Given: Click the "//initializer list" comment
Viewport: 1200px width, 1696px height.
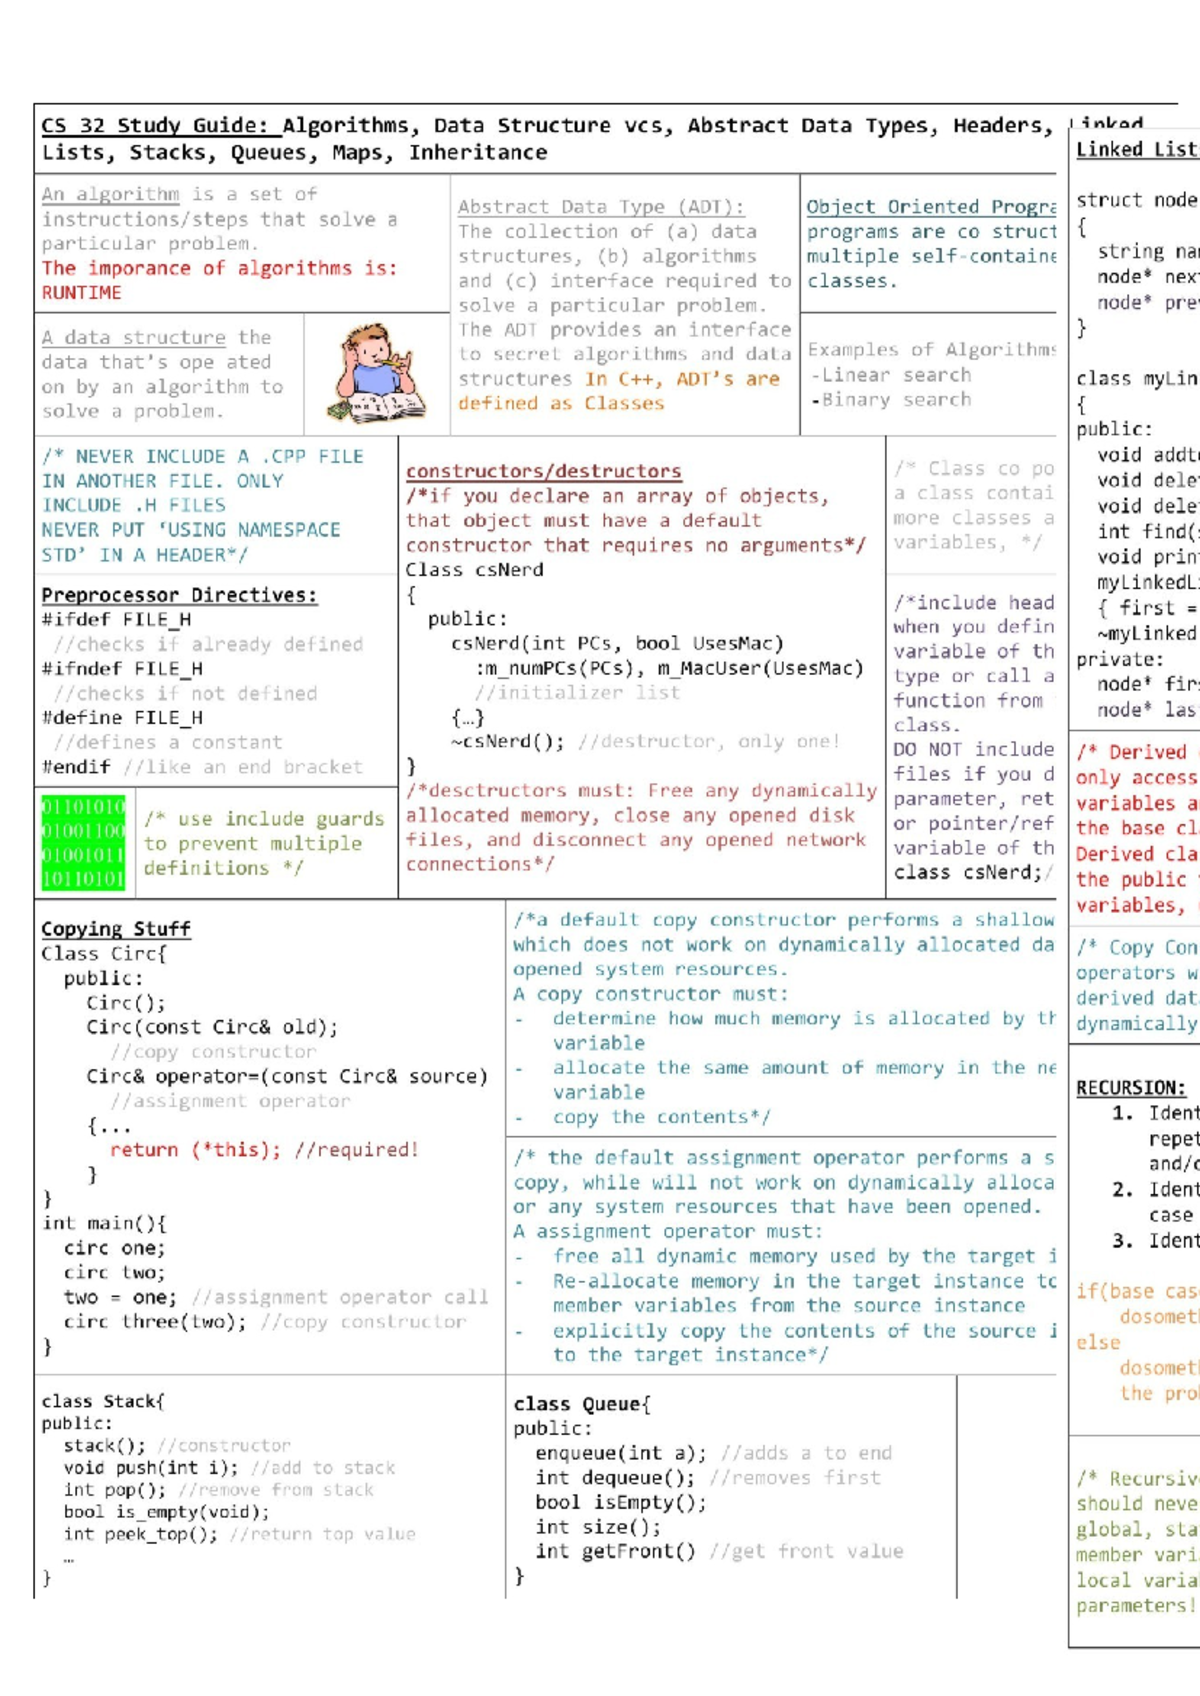Looking at the screenshot, I should coord(577,692).
